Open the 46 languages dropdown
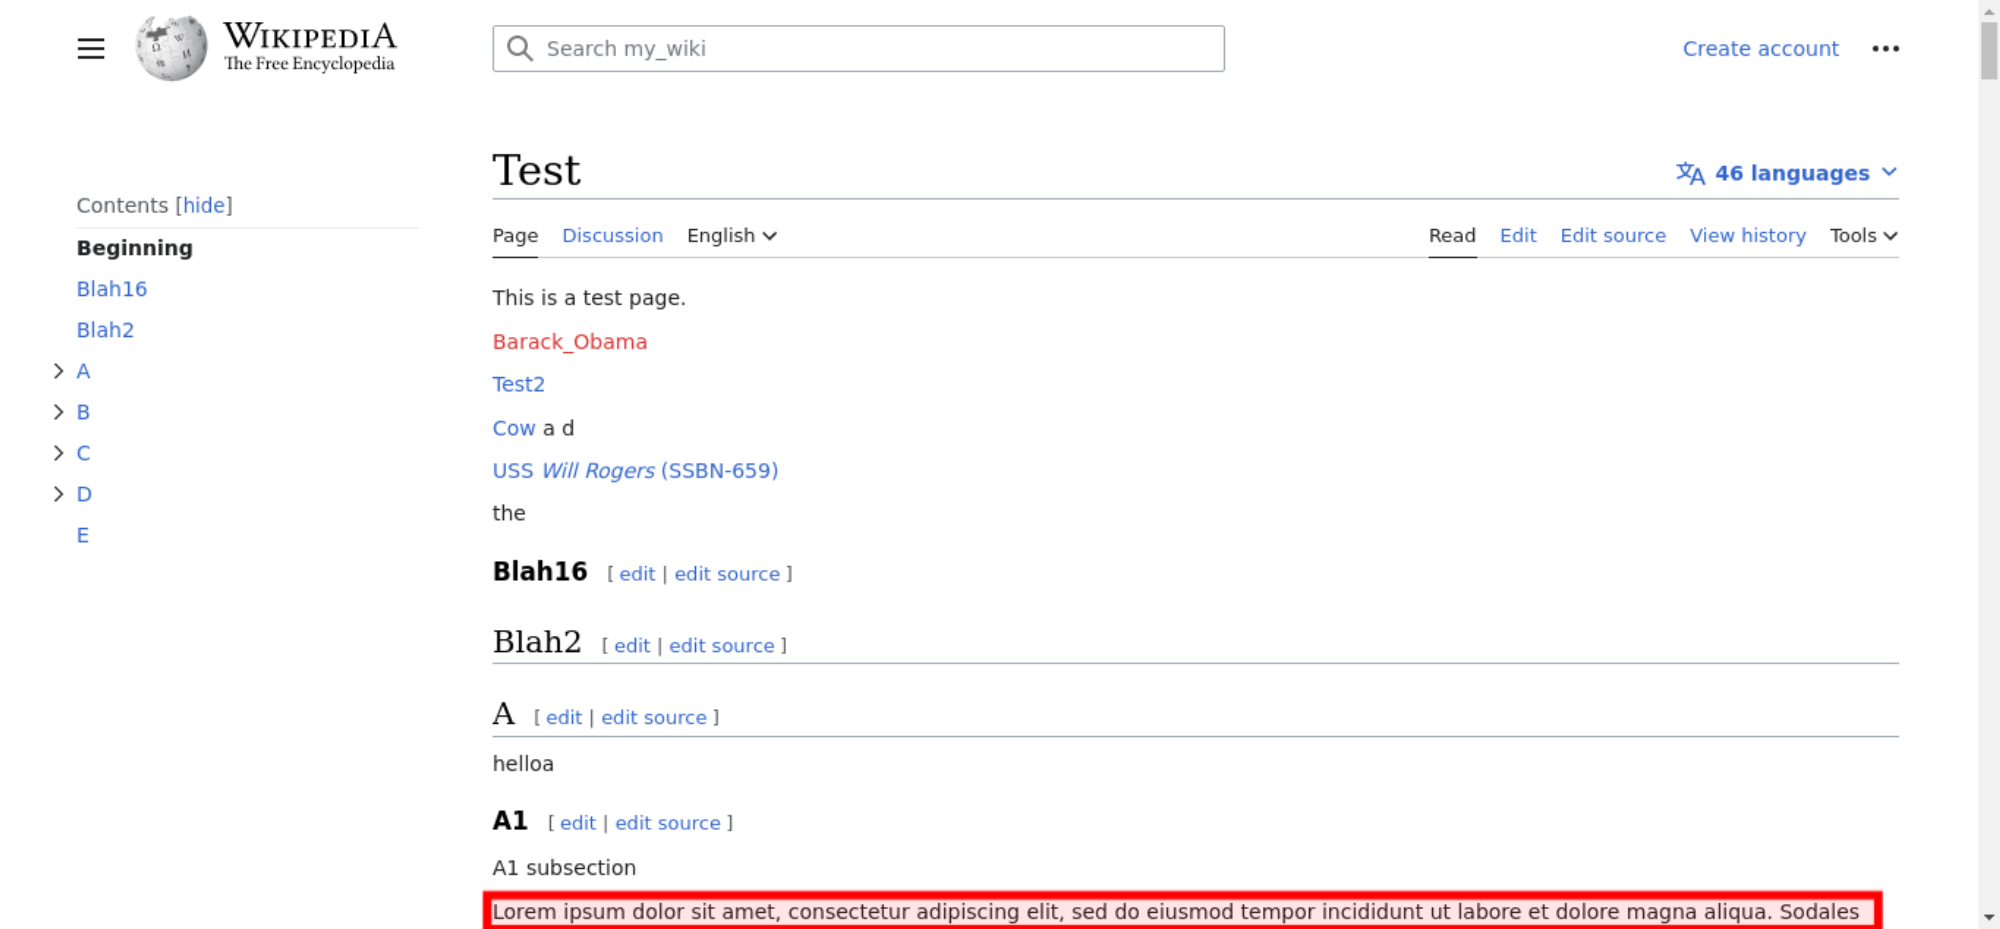 (1790, 173)
